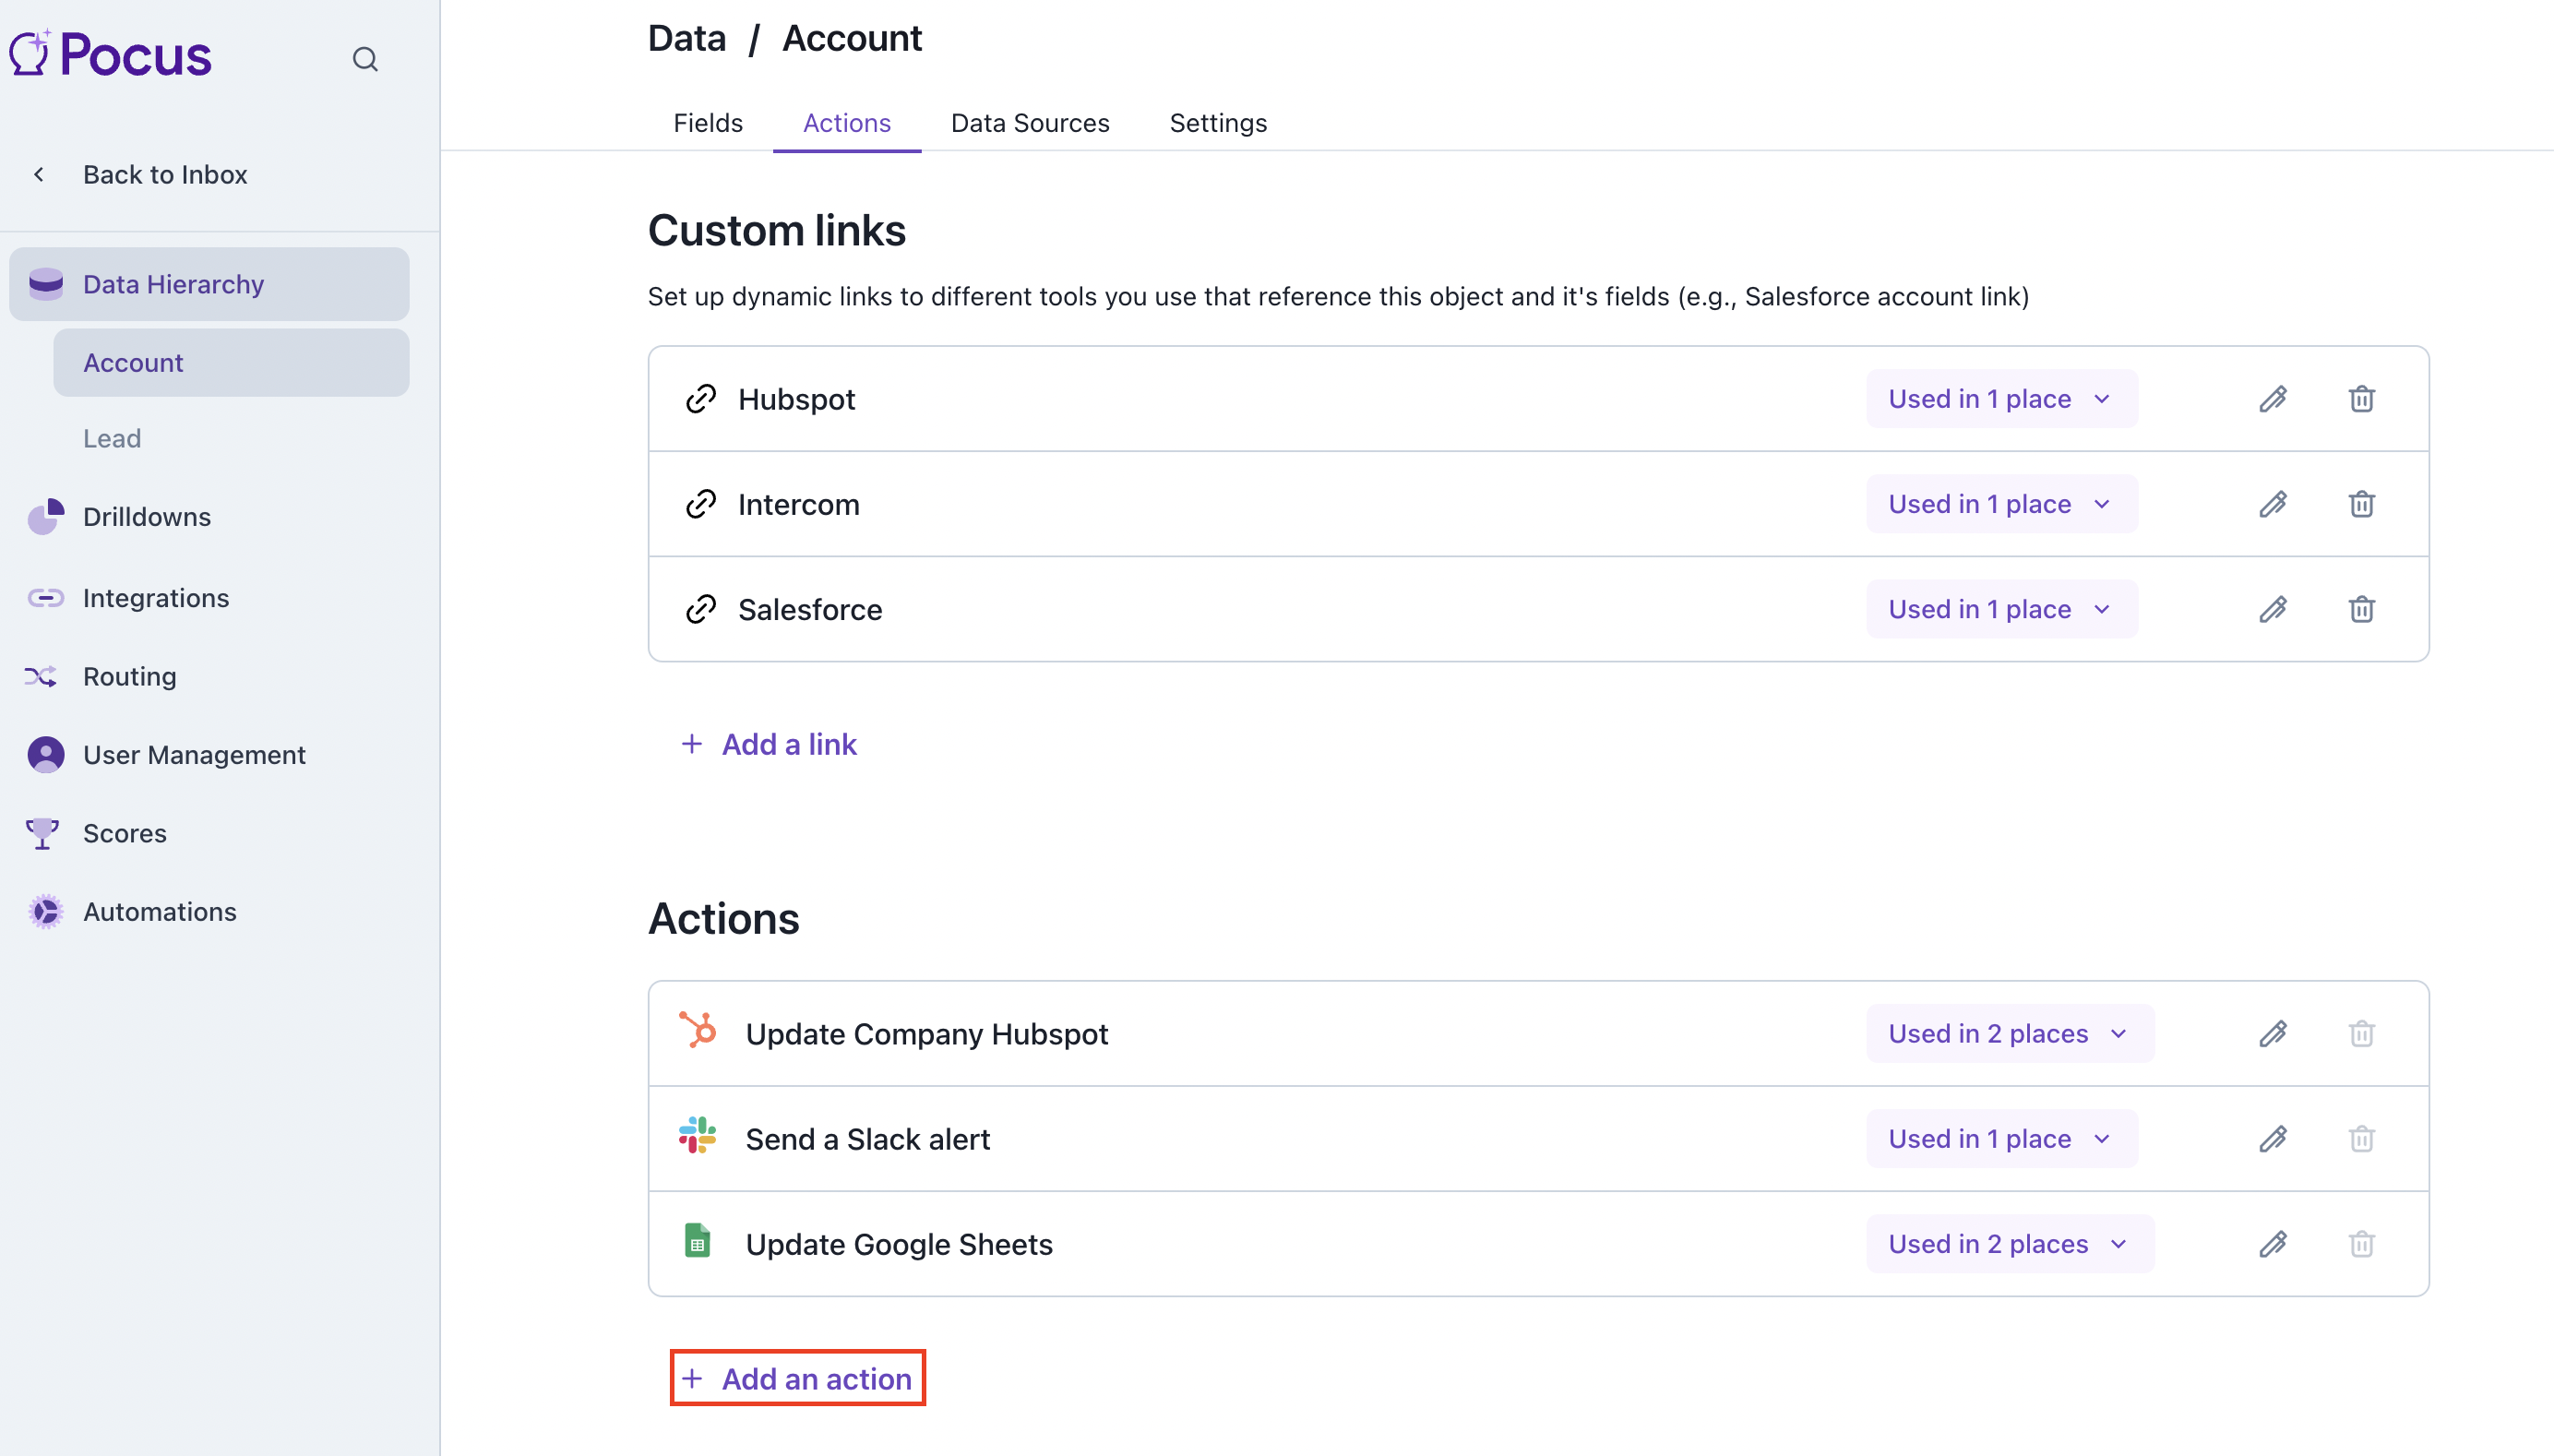This screenshot has height=1456, width=2554.
Task: Edit the Hubspot custom link
Action: (x=2272, y=399)
